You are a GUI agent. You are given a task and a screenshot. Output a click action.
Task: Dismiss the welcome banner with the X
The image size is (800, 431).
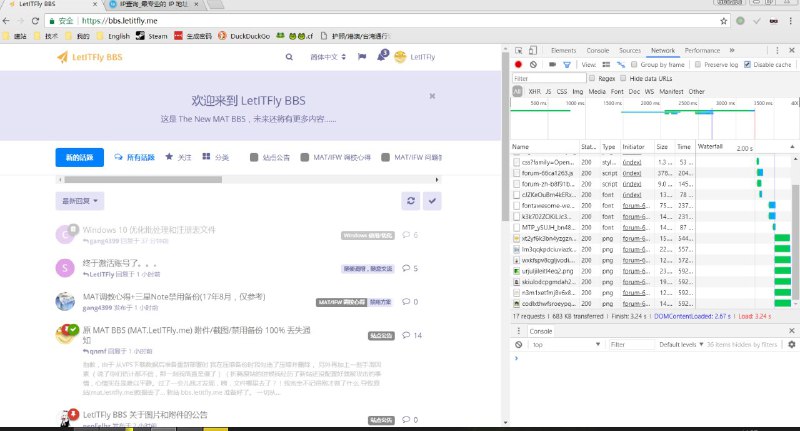pos(432,96)
